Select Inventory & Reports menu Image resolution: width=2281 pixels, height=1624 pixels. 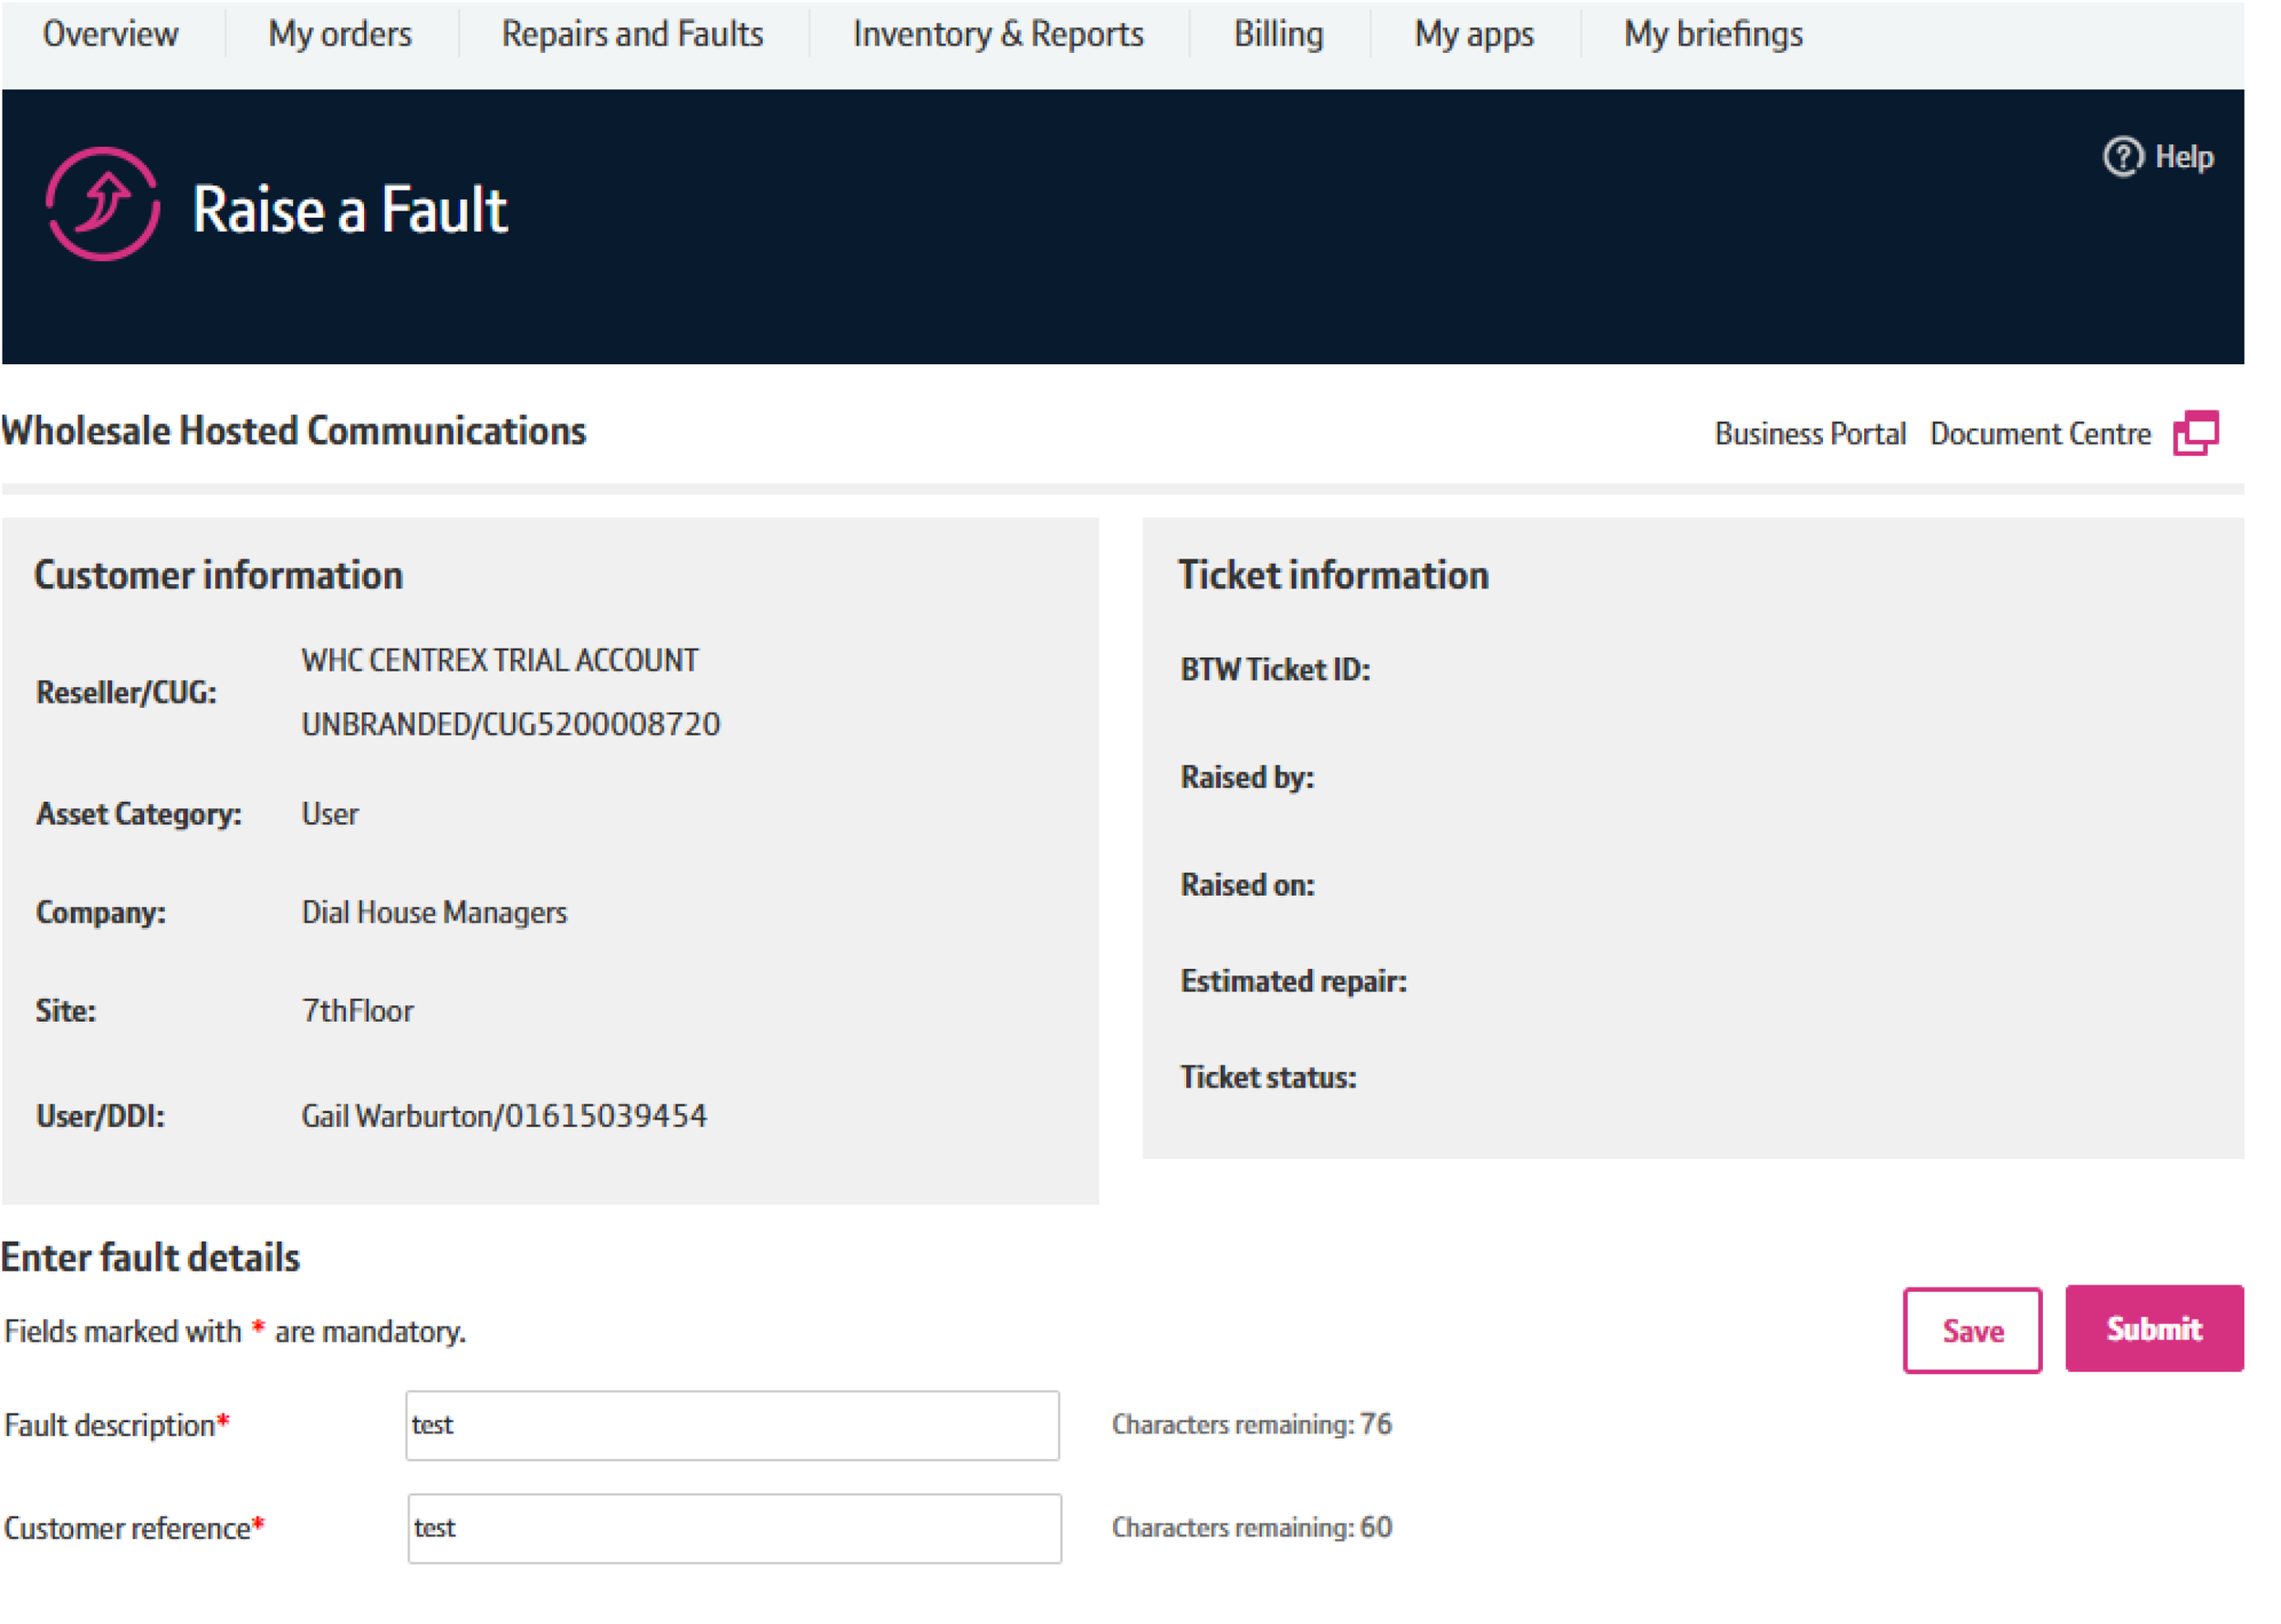click(997, 34)
